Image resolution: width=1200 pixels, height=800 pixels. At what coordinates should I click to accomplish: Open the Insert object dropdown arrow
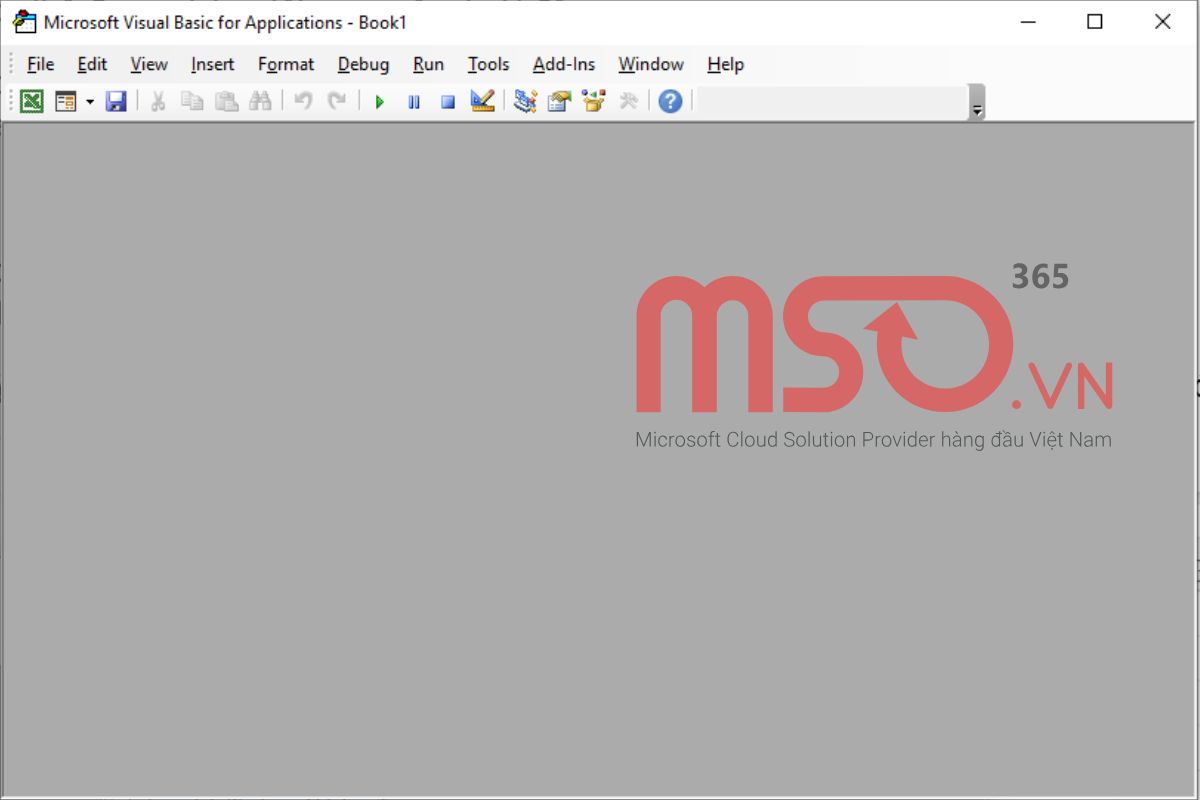(90, 101)
